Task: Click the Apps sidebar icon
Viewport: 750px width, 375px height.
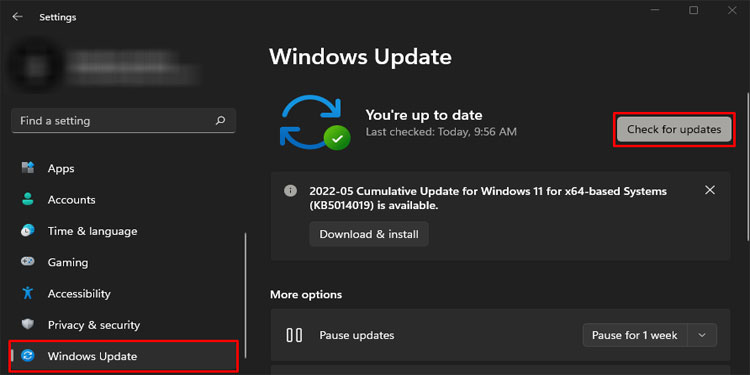Action: coord(28,168)
